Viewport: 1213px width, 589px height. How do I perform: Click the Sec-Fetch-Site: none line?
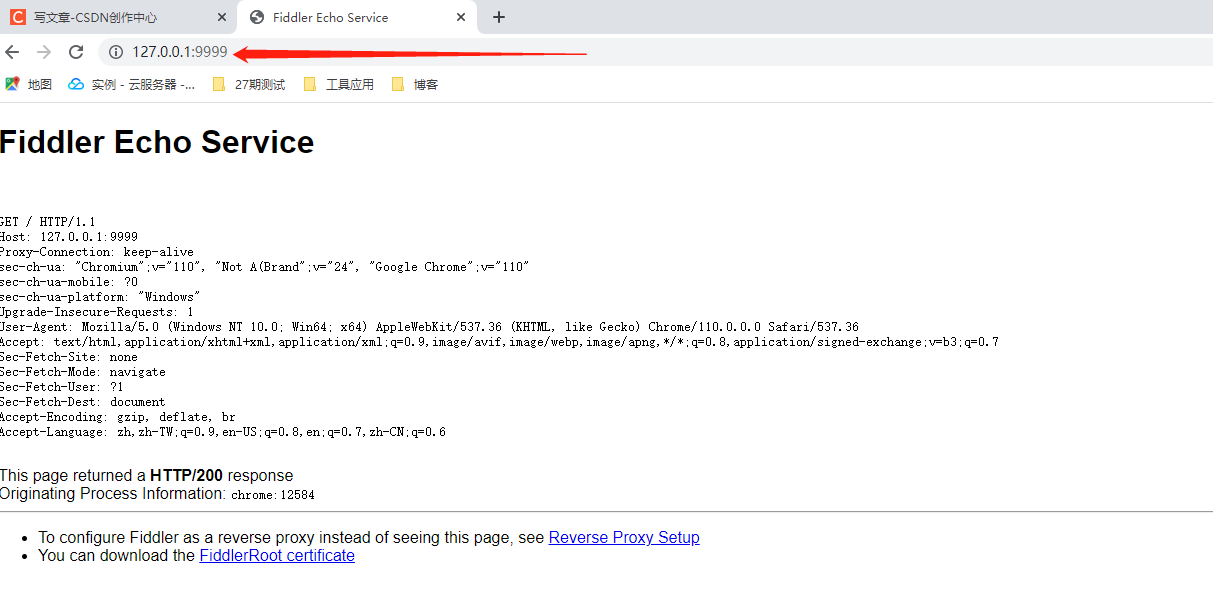69,357
